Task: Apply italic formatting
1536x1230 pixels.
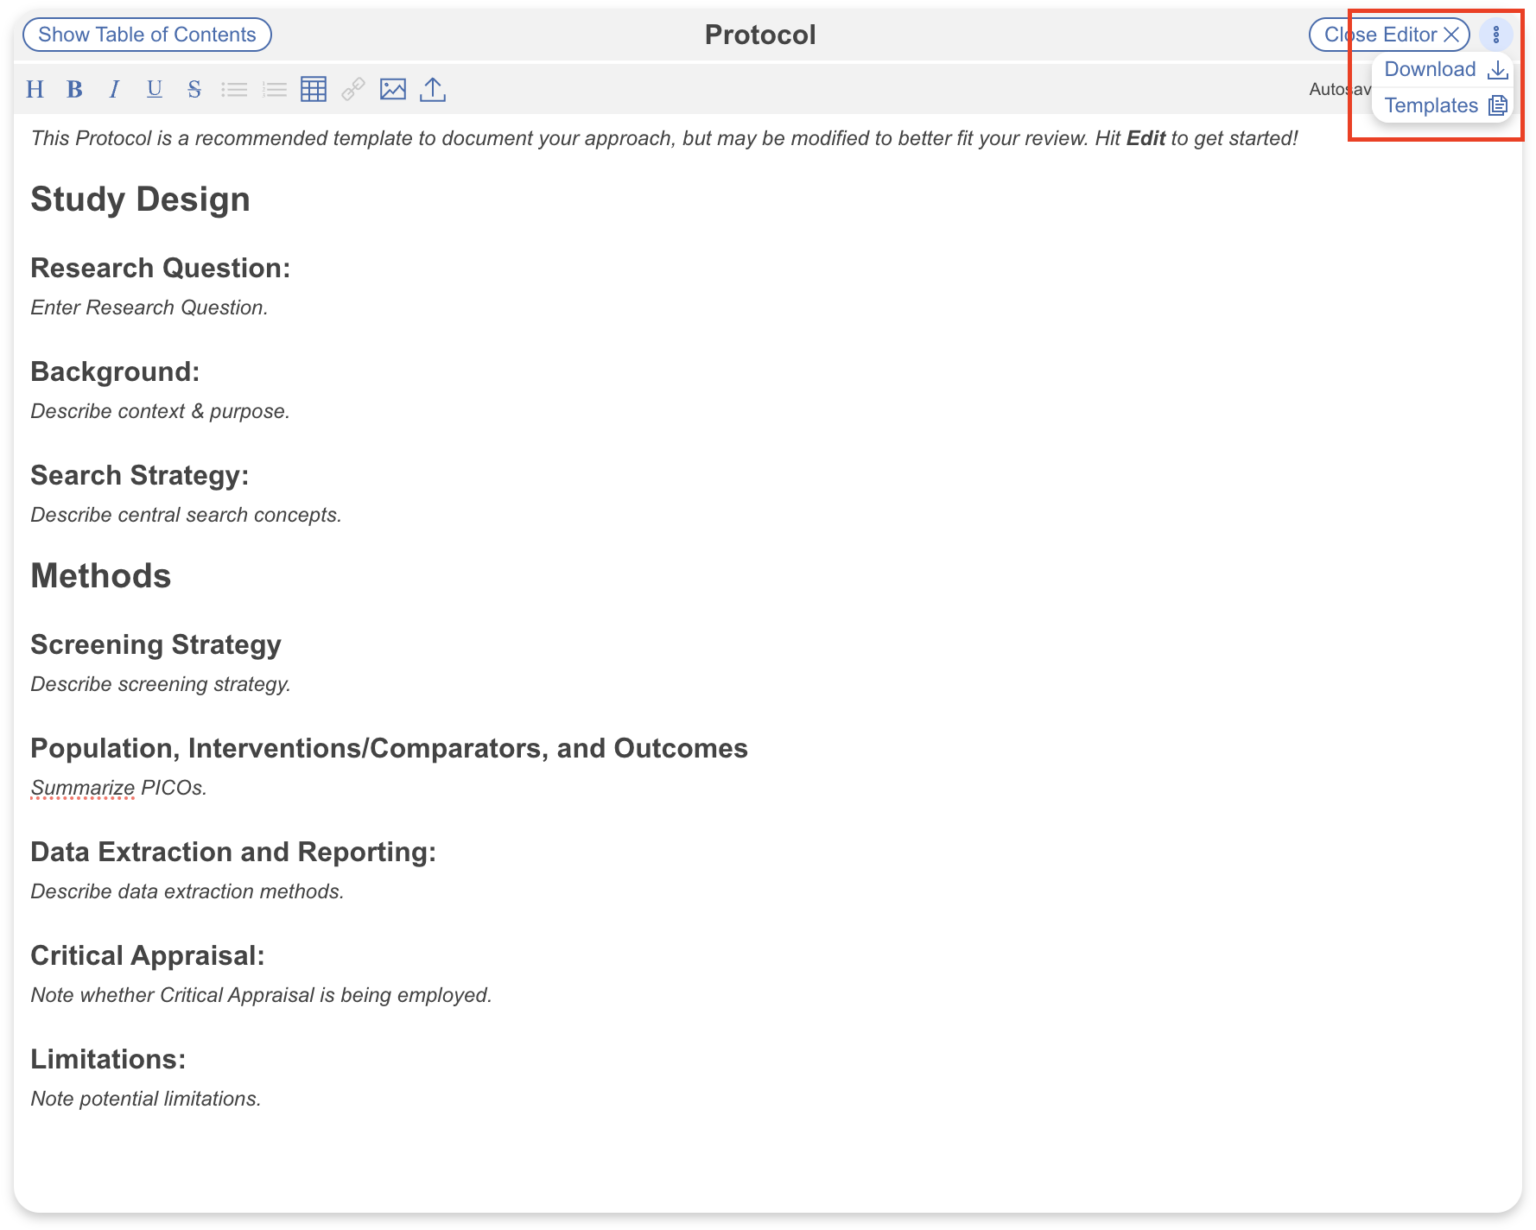Action: 114,89
